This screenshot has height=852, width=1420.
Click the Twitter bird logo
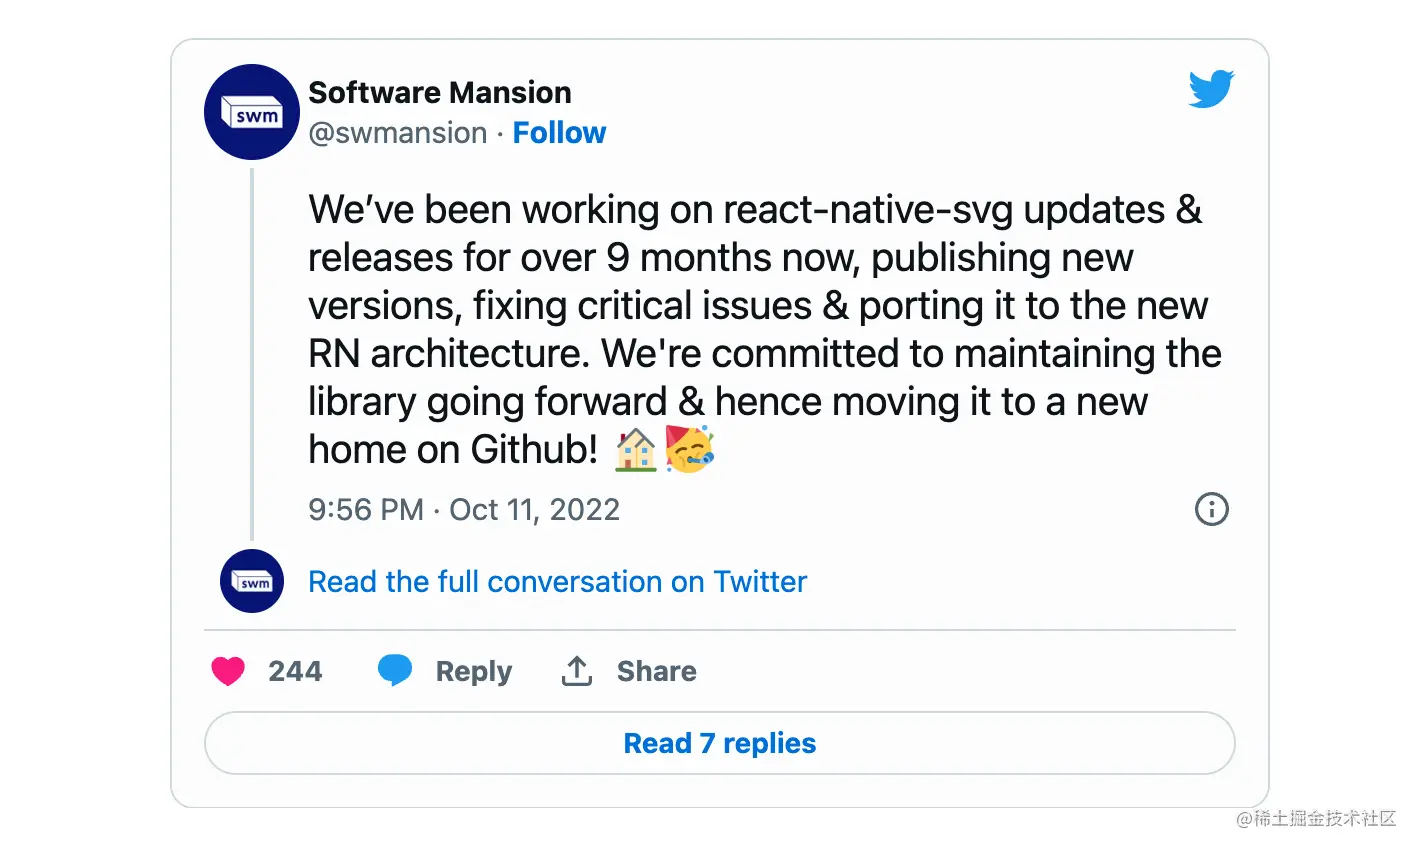click(1211, 89)
